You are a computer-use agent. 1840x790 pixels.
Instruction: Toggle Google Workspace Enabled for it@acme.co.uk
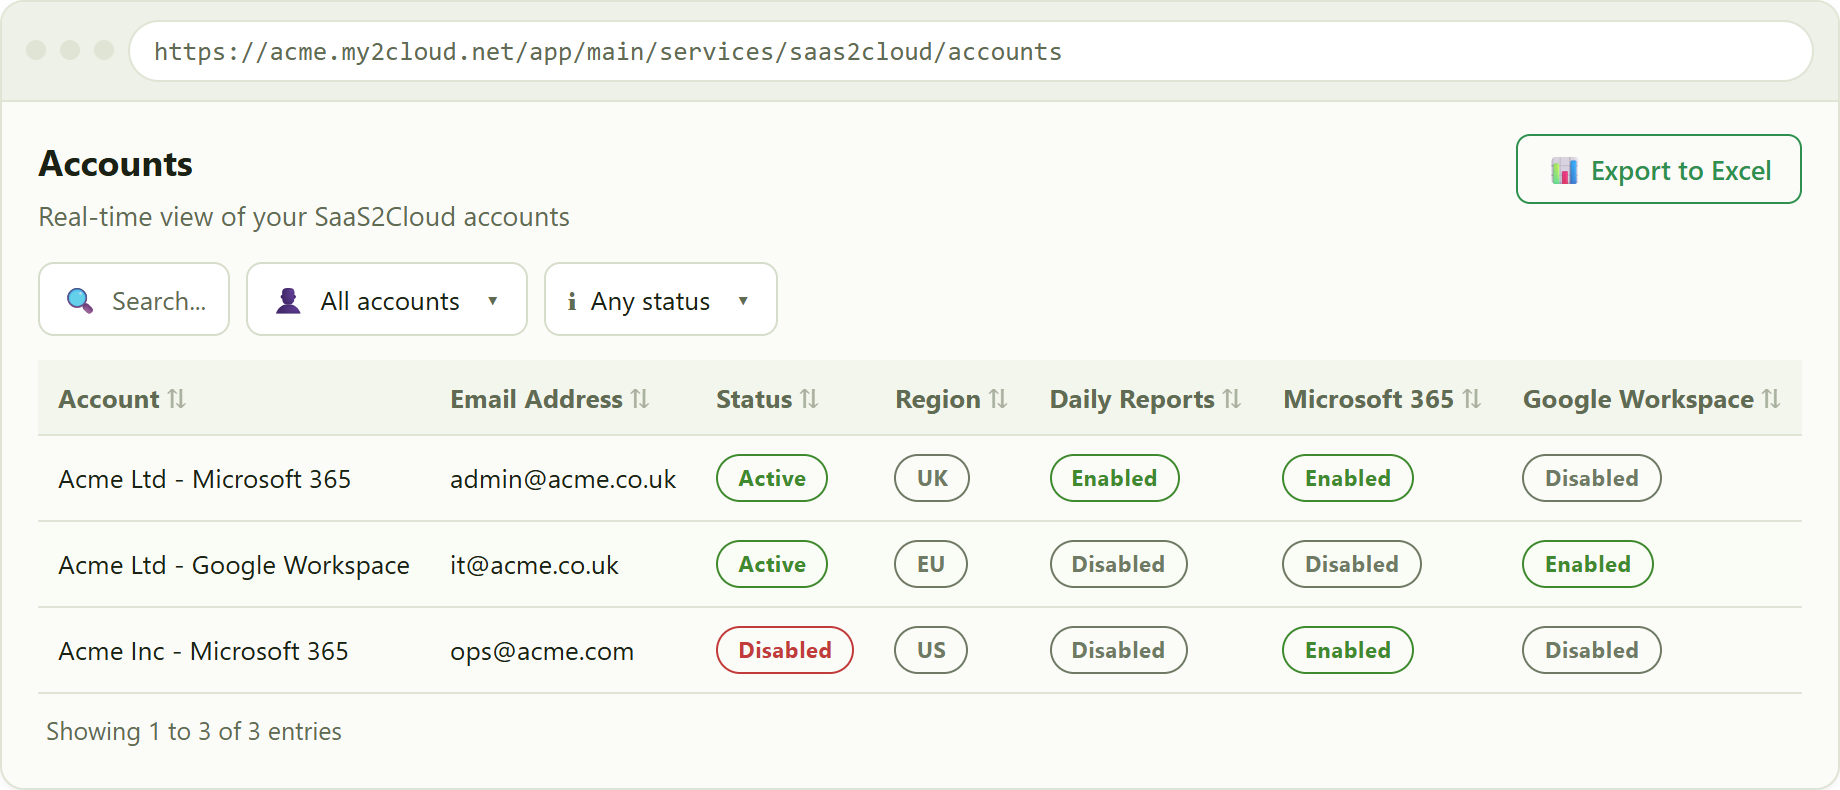pyautogui.click(x=1588, y=564)
